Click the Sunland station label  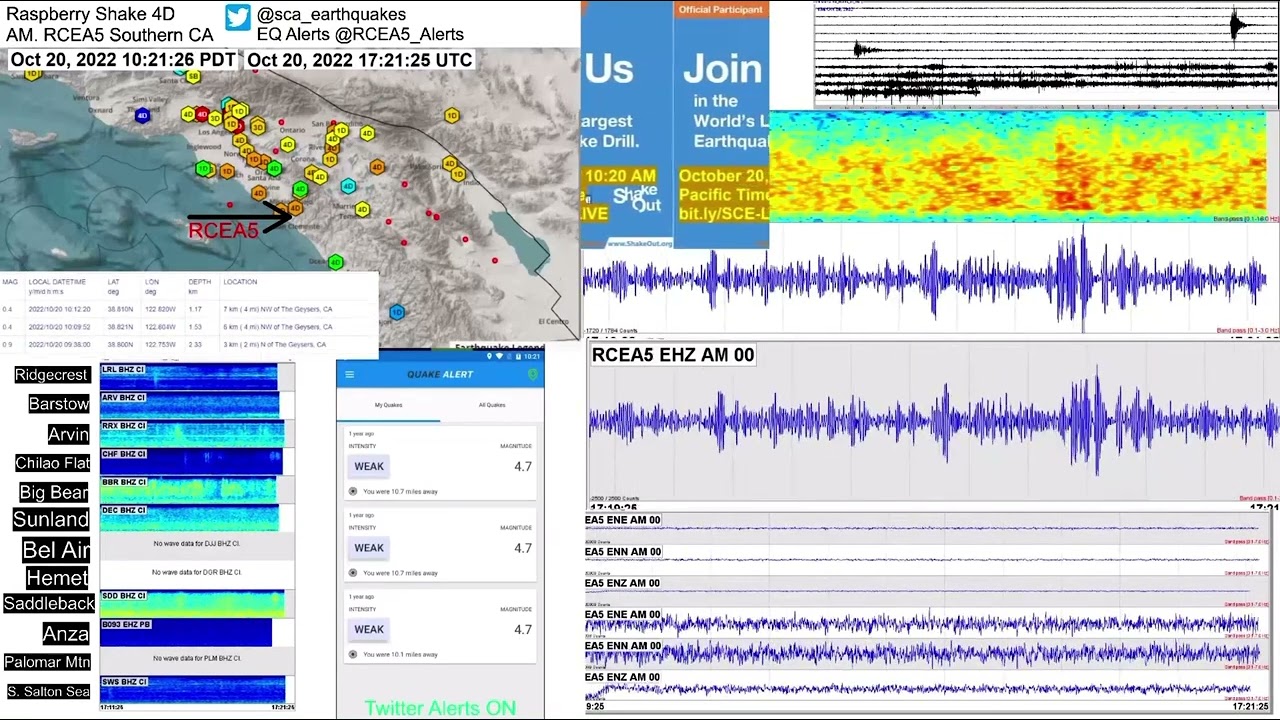(x=51, y=520)
